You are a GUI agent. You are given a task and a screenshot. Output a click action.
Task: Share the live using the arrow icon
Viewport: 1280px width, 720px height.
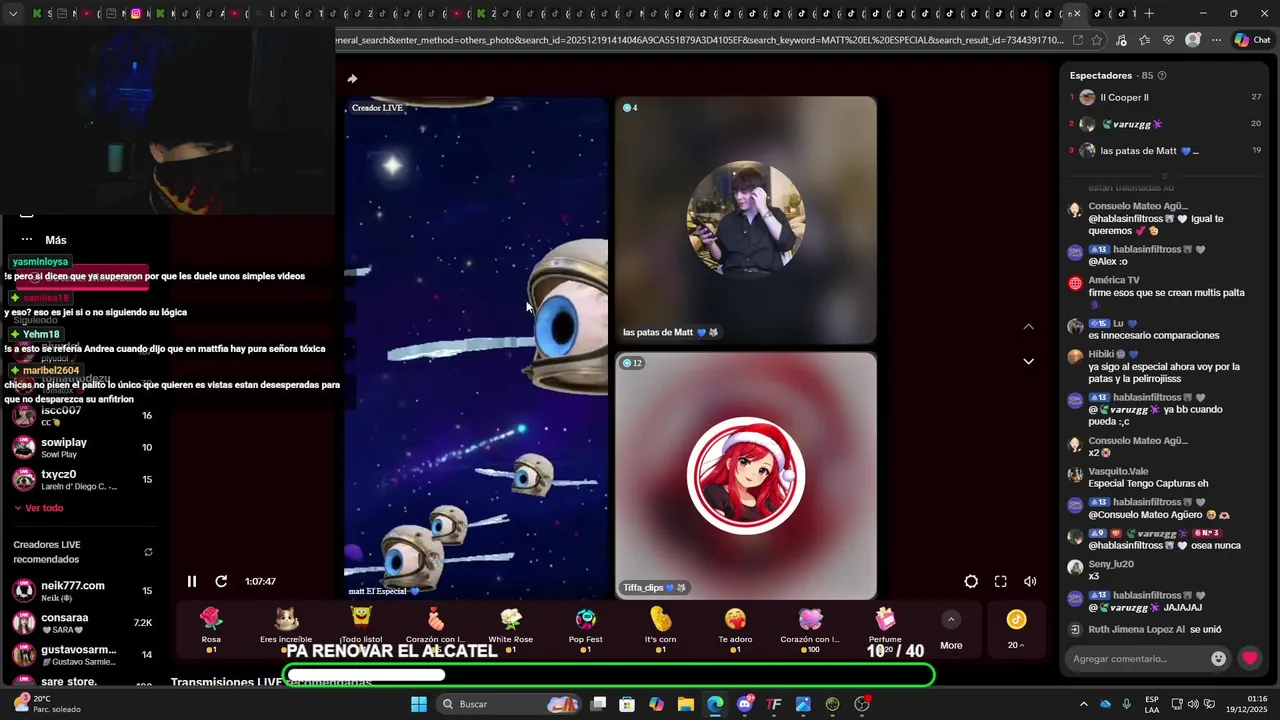click(x=352, y=78)
